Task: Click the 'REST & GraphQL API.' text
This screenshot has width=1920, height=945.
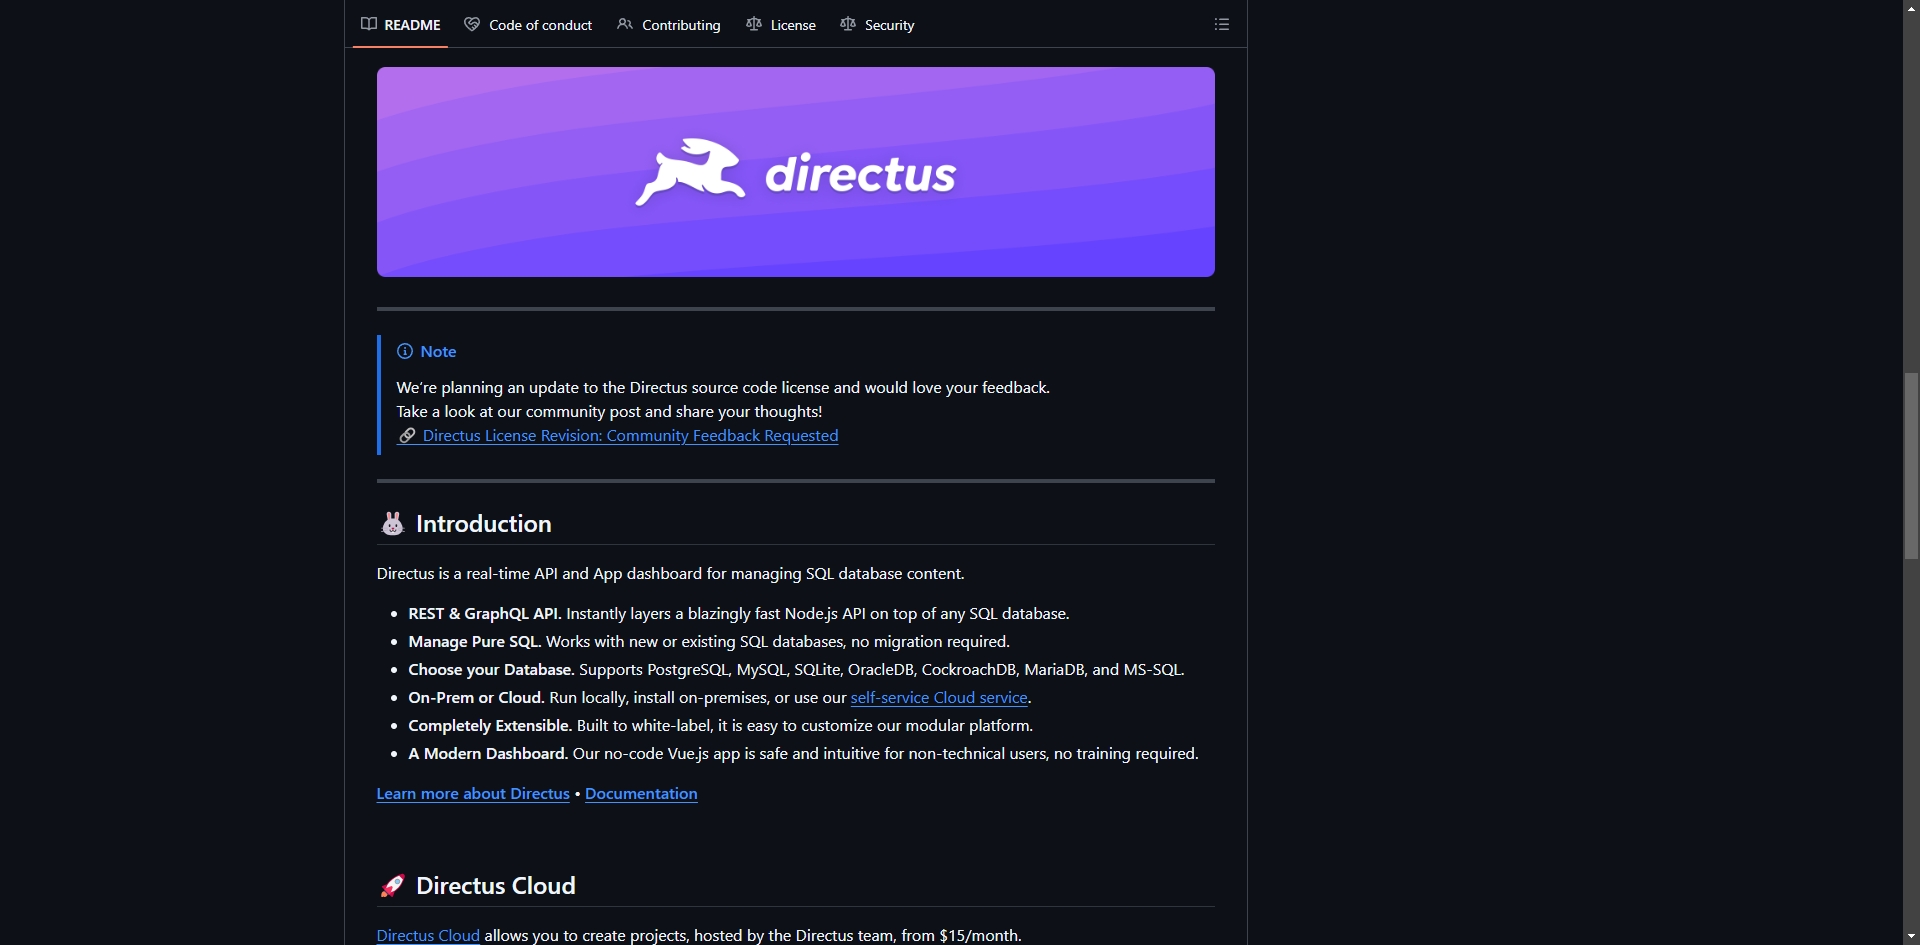Action: click(x=485, y=614)
